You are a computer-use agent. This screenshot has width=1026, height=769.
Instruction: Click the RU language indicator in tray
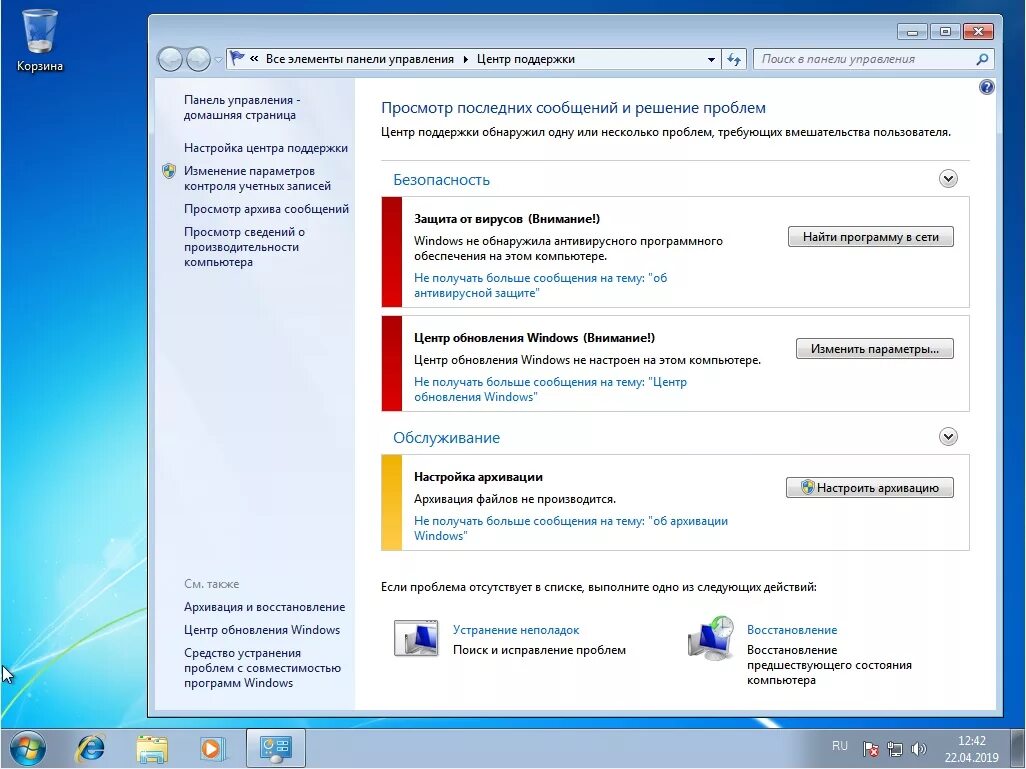pyautogui.click(x=840, y=746)
